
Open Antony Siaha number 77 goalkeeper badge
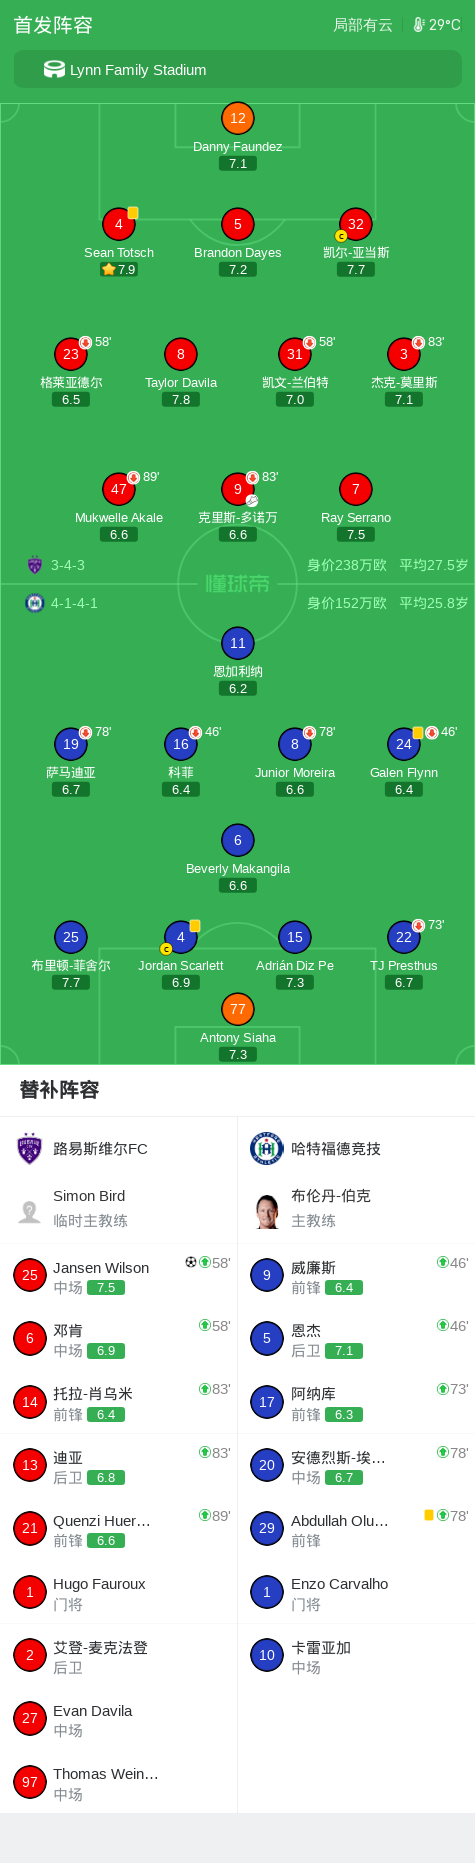[x=238, y=1009]
